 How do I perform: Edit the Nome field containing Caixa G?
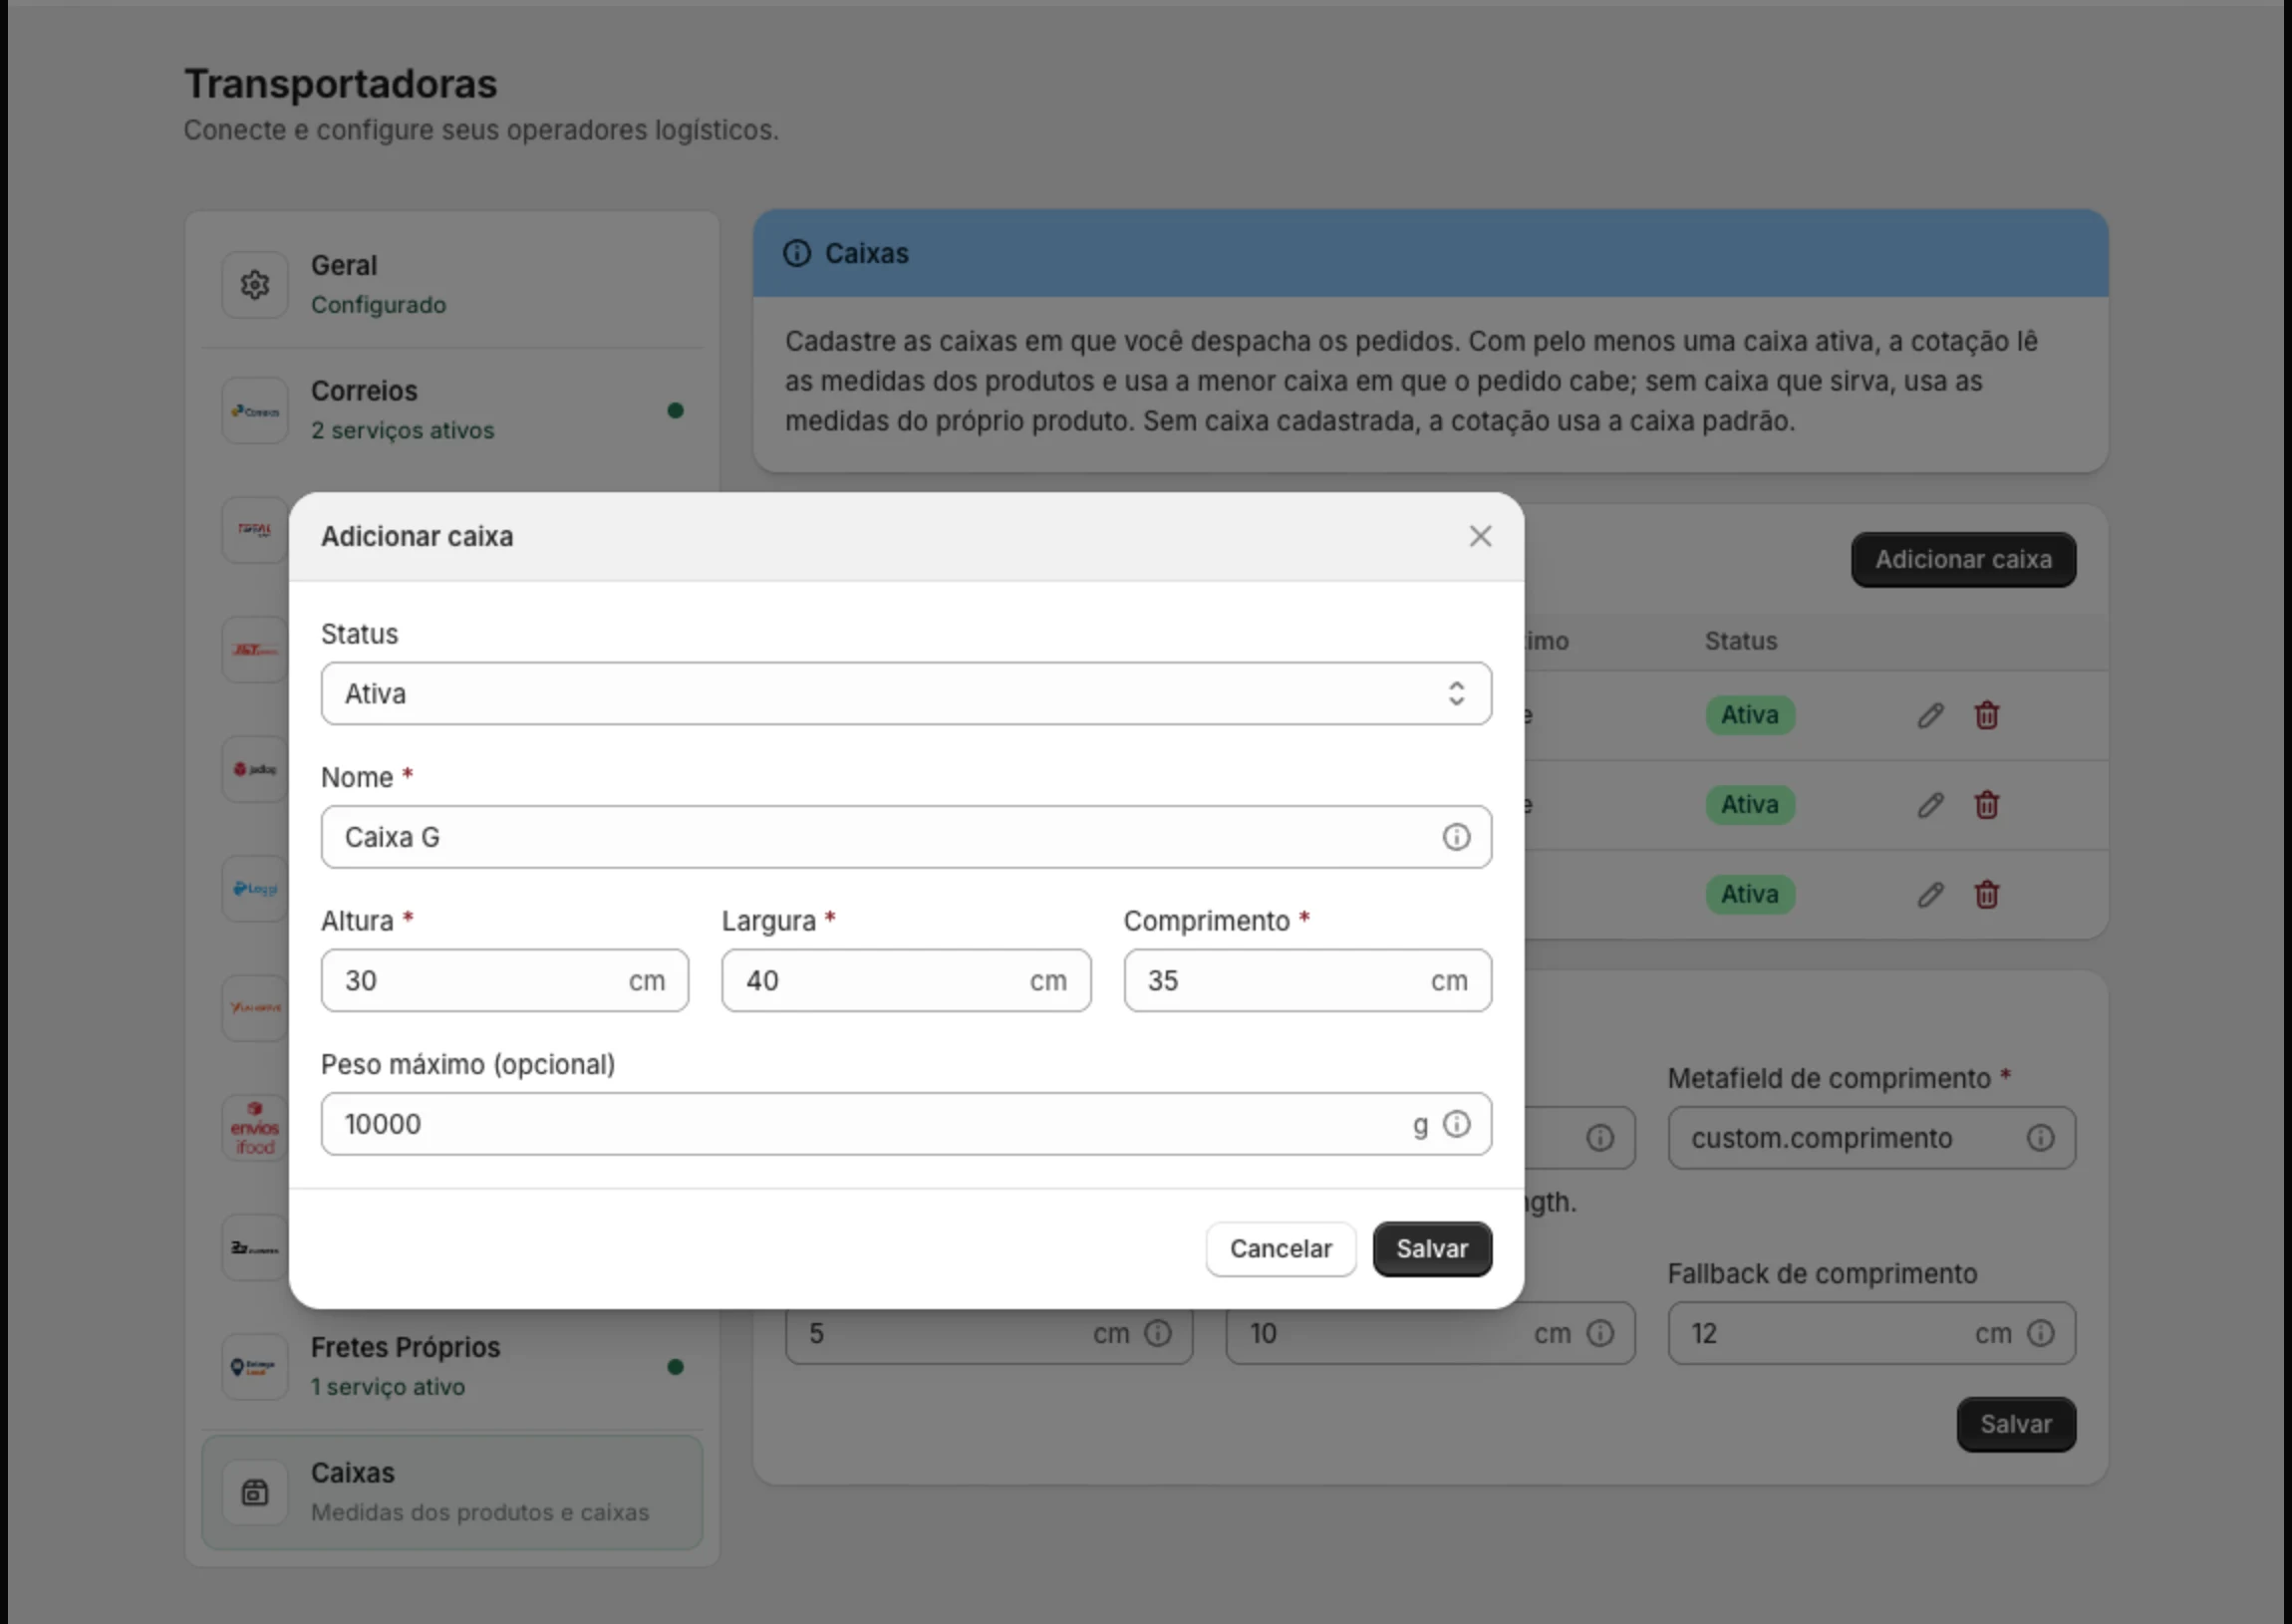click(x=906, y=837)
